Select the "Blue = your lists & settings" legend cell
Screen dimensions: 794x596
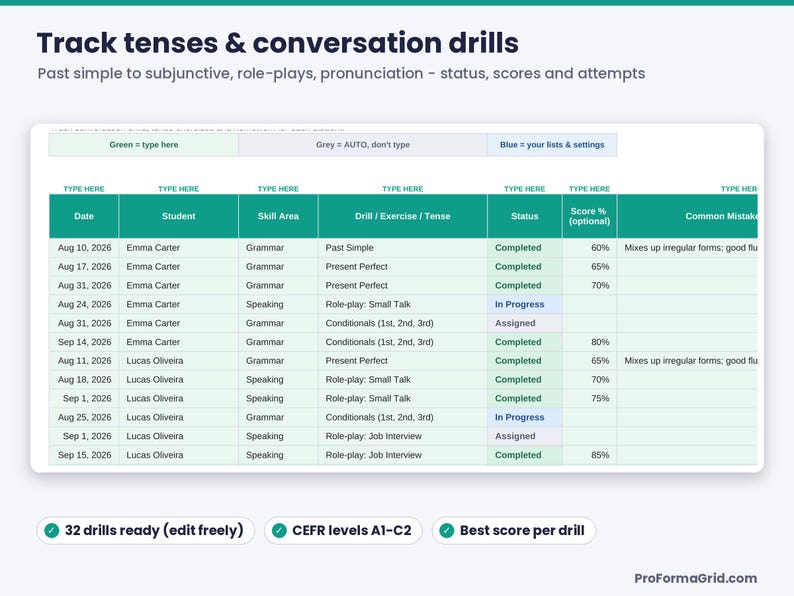(552, 145)
